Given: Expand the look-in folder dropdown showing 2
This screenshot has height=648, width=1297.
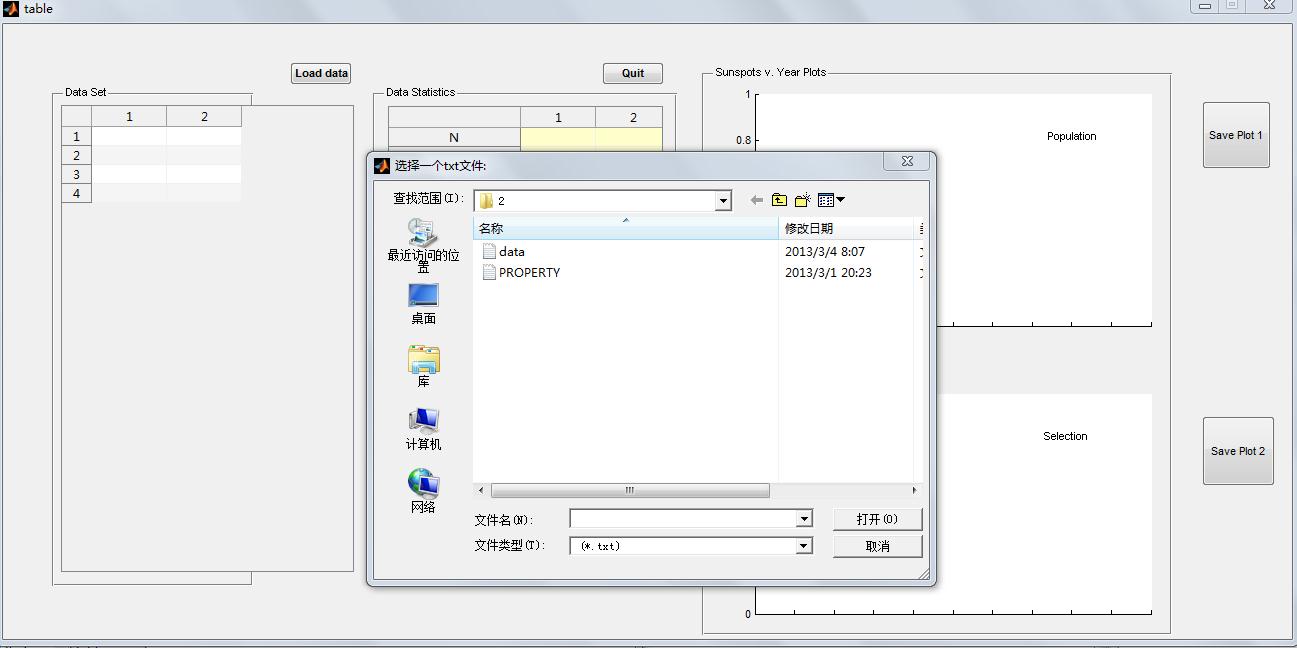Looking at the screenshot, I should [x=723, y=201].
